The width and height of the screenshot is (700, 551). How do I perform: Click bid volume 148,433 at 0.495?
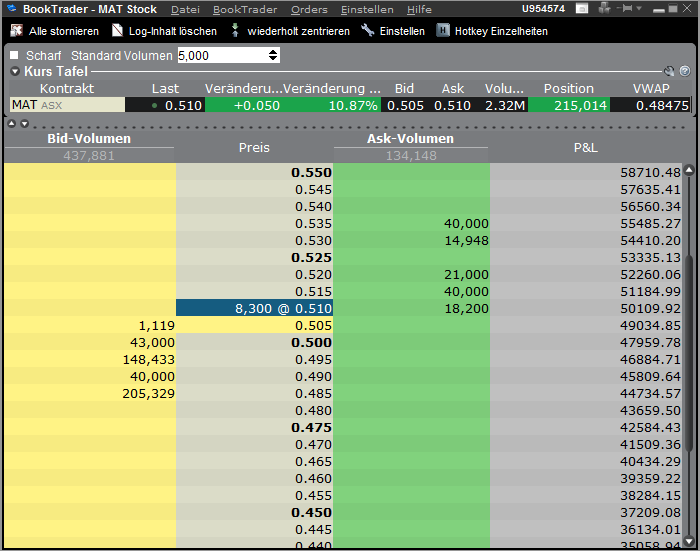coord(90,359)
